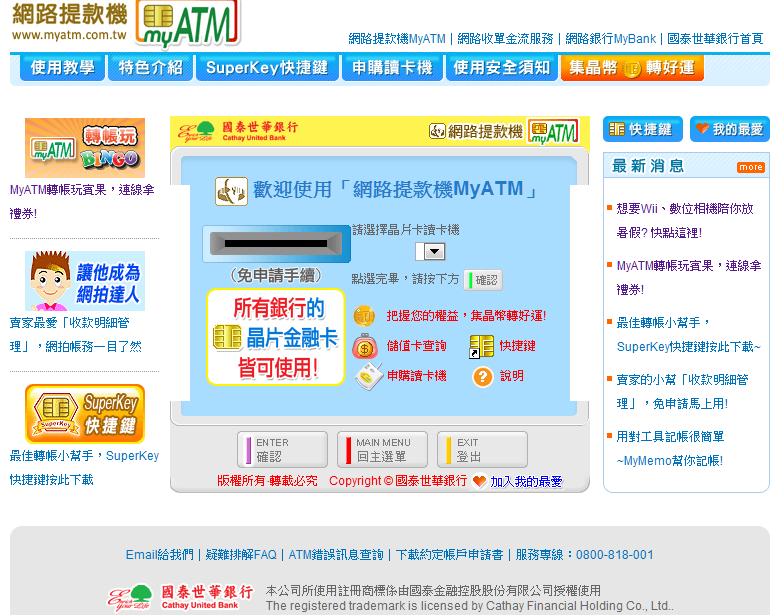
Task: Click the footer link 疑難排解FAQ
Action: 241,555
